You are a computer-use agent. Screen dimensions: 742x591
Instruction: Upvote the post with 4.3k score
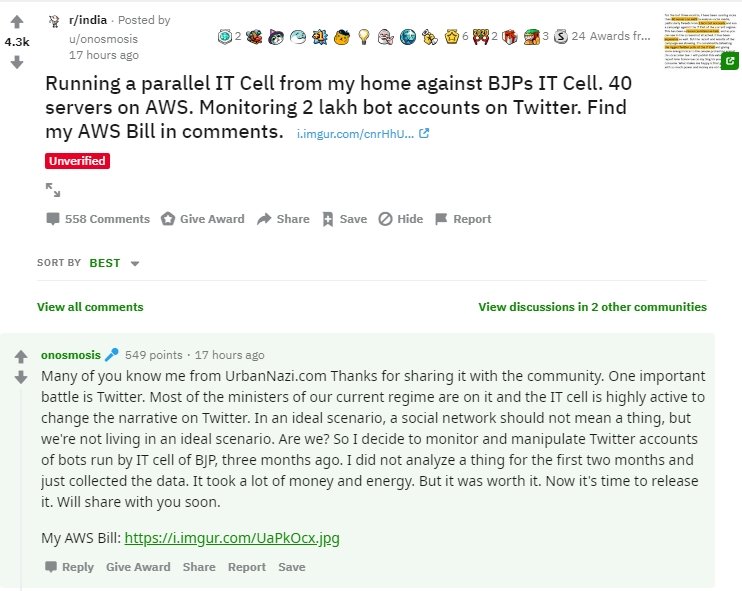tap(17, 22)
